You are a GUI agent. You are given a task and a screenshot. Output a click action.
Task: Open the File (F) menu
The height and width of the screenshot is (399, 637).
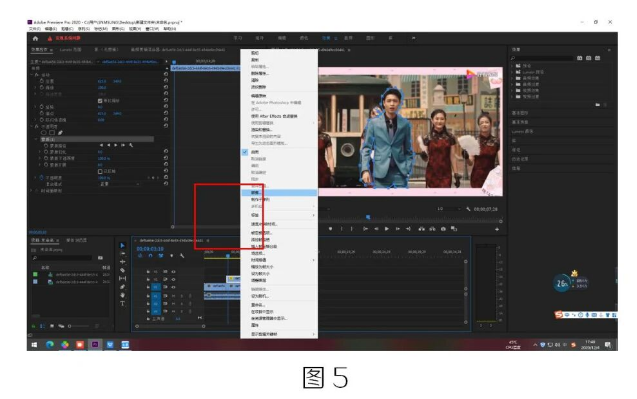coord(35,29)
